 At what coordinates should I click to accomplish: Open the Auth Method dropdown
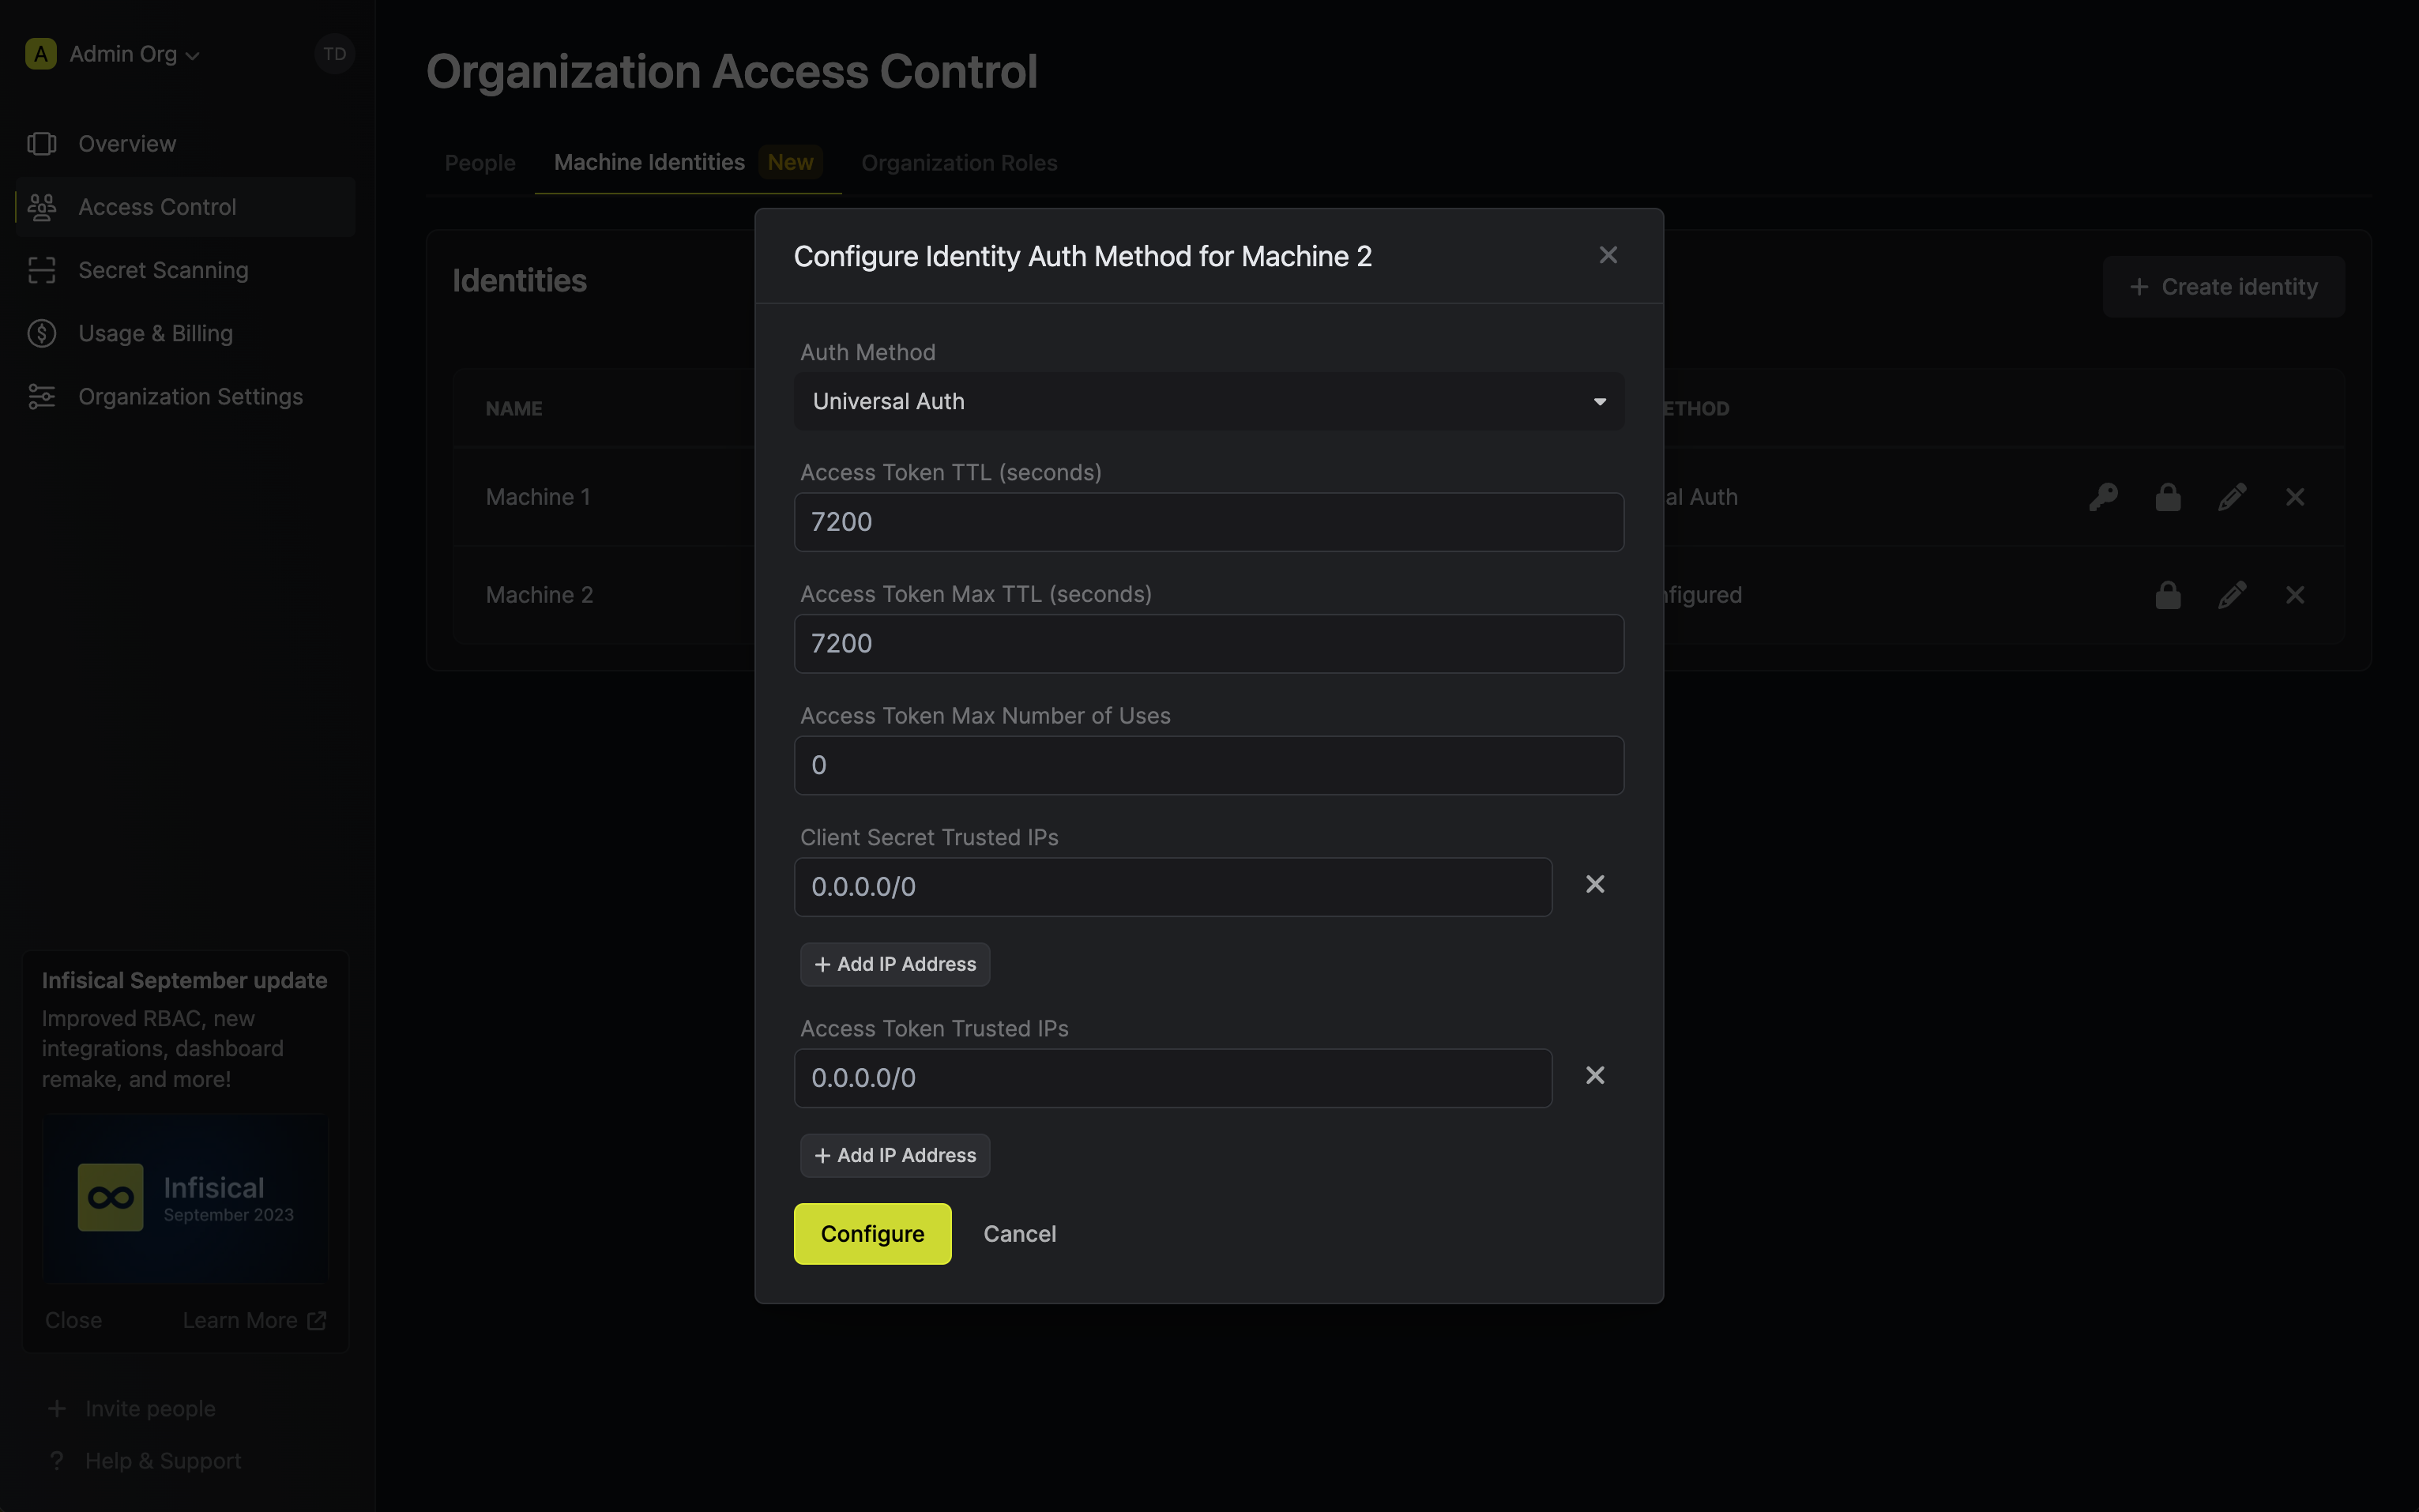click(1208, 401)
